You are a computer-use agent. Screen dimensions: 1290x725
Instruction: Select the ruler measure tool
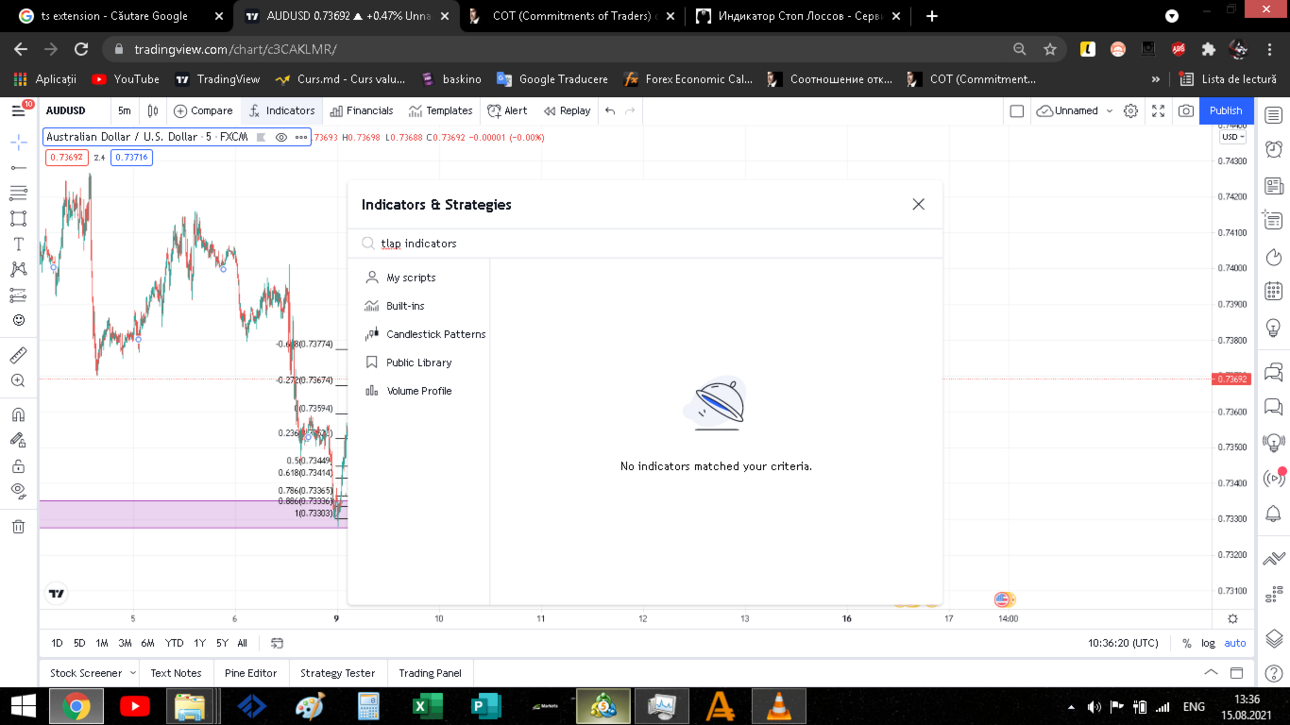pyautogui.click(x=18, y=355)
